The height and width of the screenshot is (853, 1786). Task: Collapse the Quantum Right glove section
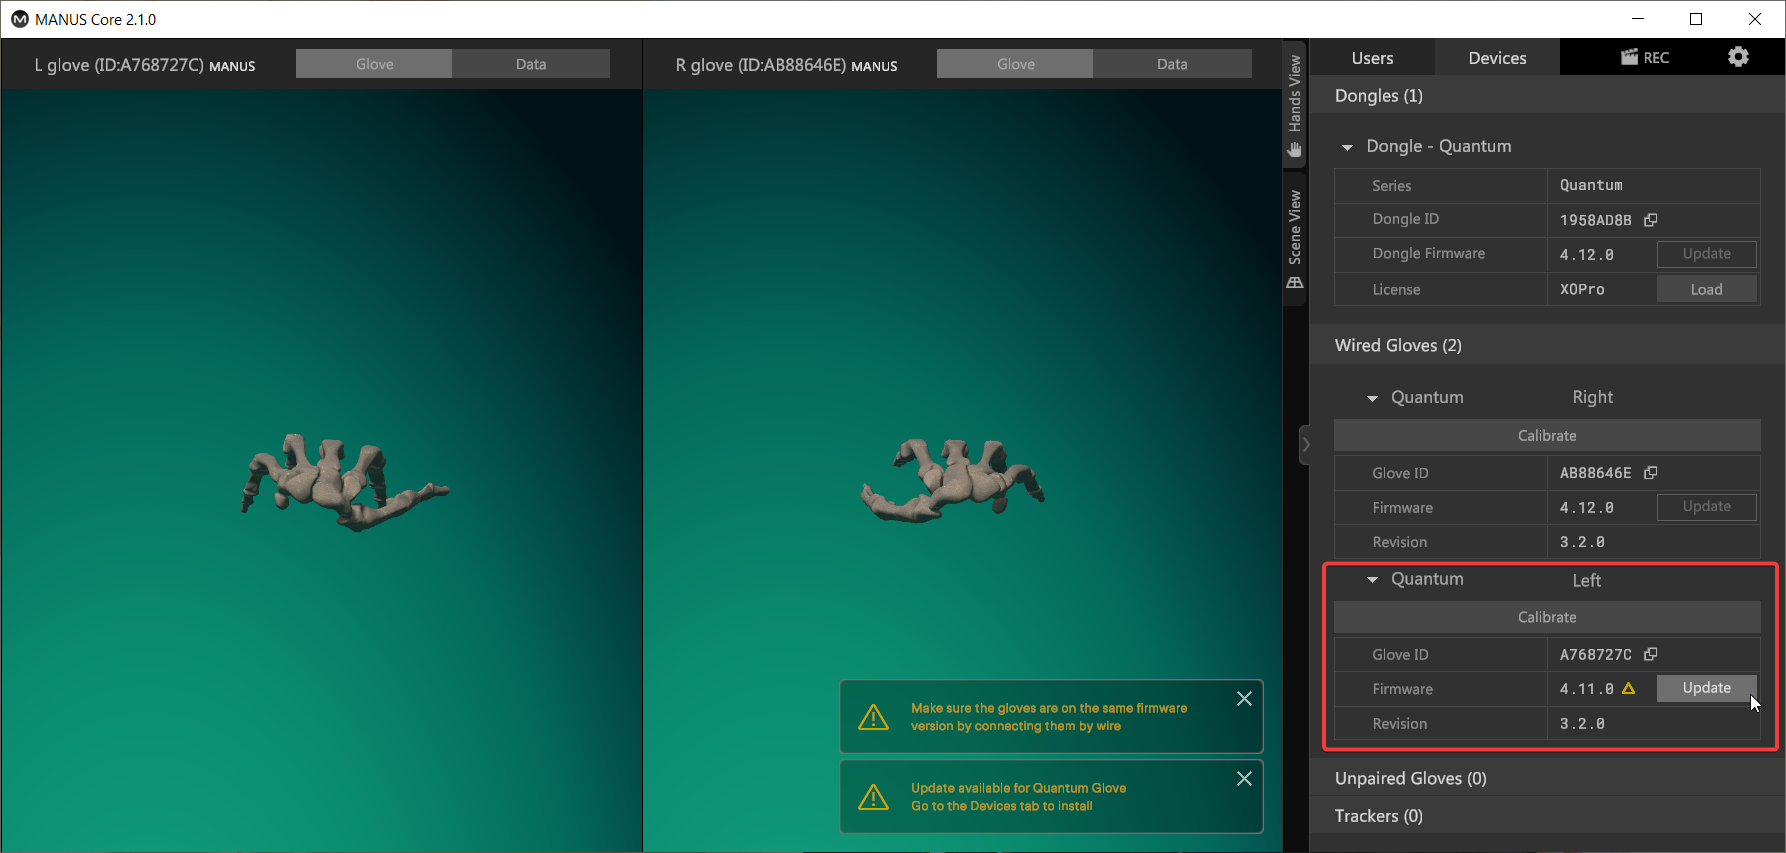click(1372, 398)
